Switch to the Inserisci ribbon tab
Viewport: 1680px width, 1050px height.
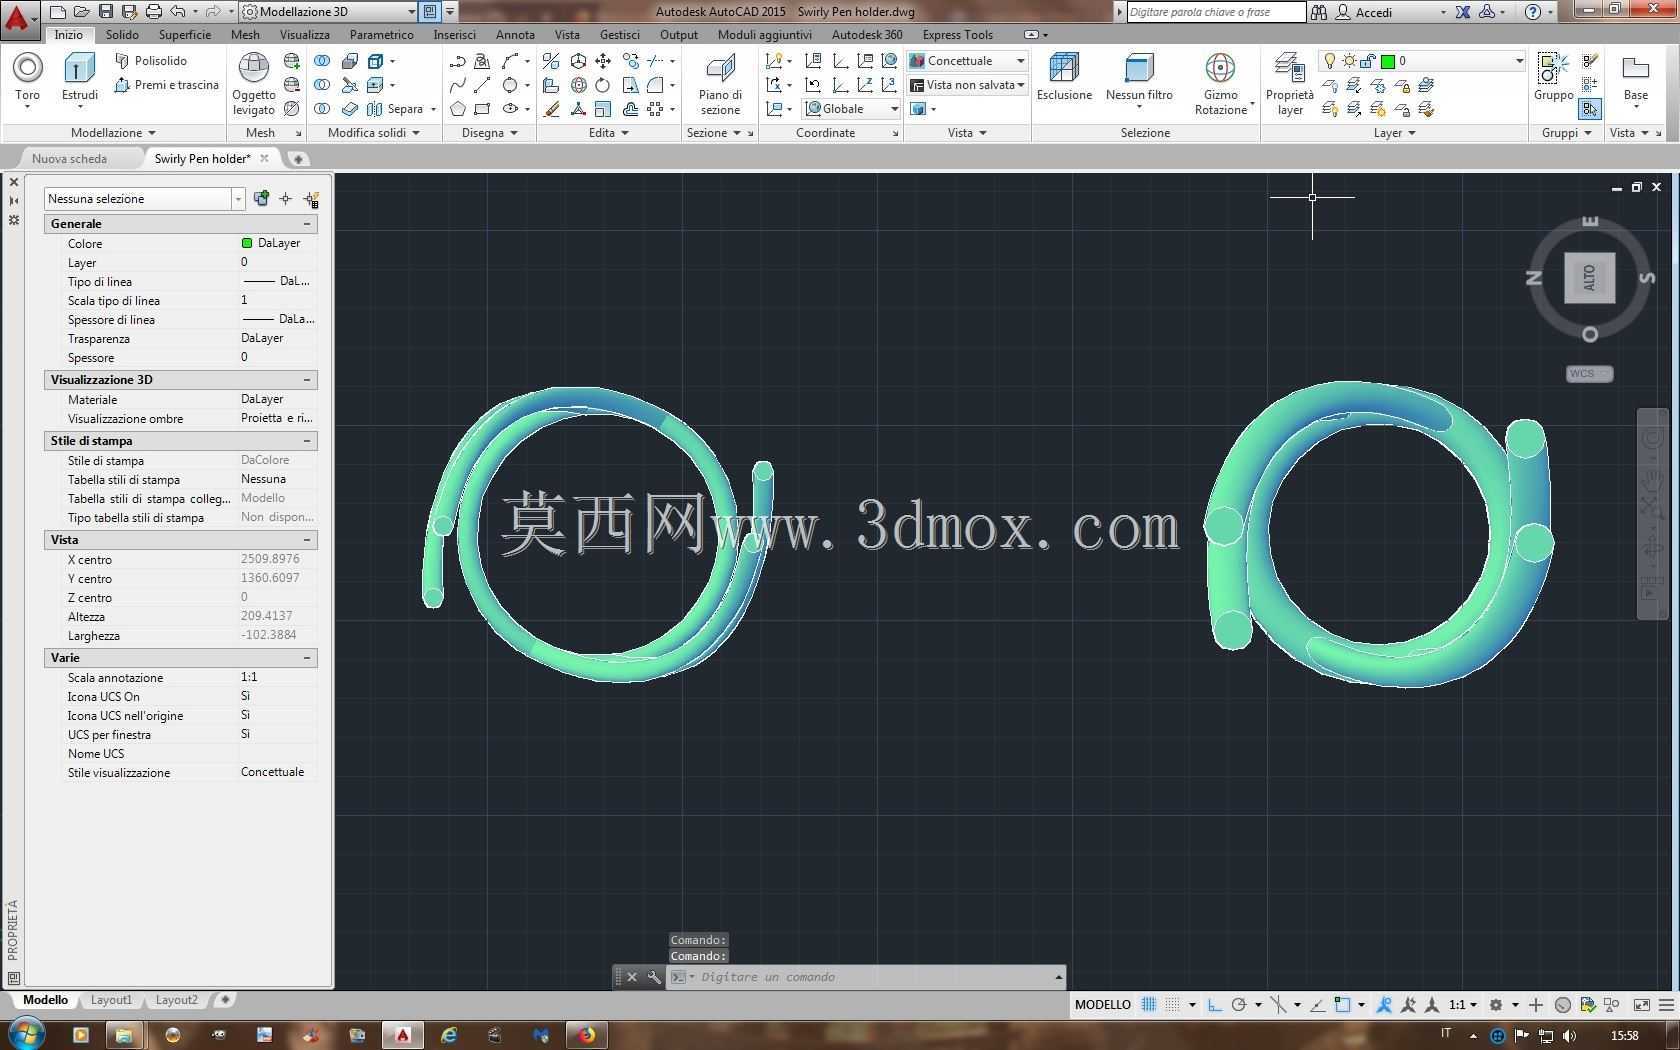(454, 35)
